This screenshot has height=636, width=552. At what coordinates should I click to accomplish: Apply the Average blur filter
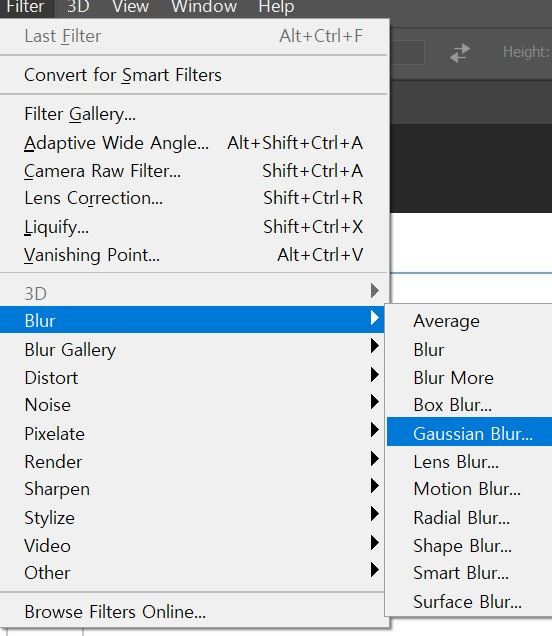point(469,321)
